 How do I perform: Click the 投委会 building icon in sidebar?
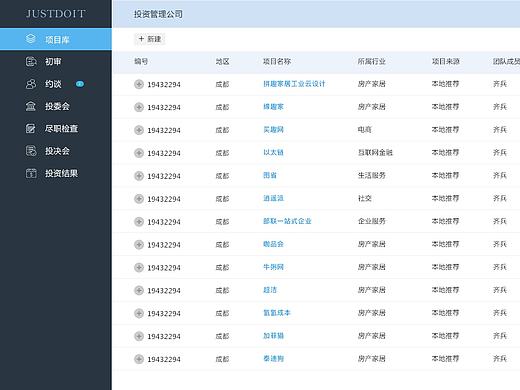pyautogui.click(x=31, y=106)
